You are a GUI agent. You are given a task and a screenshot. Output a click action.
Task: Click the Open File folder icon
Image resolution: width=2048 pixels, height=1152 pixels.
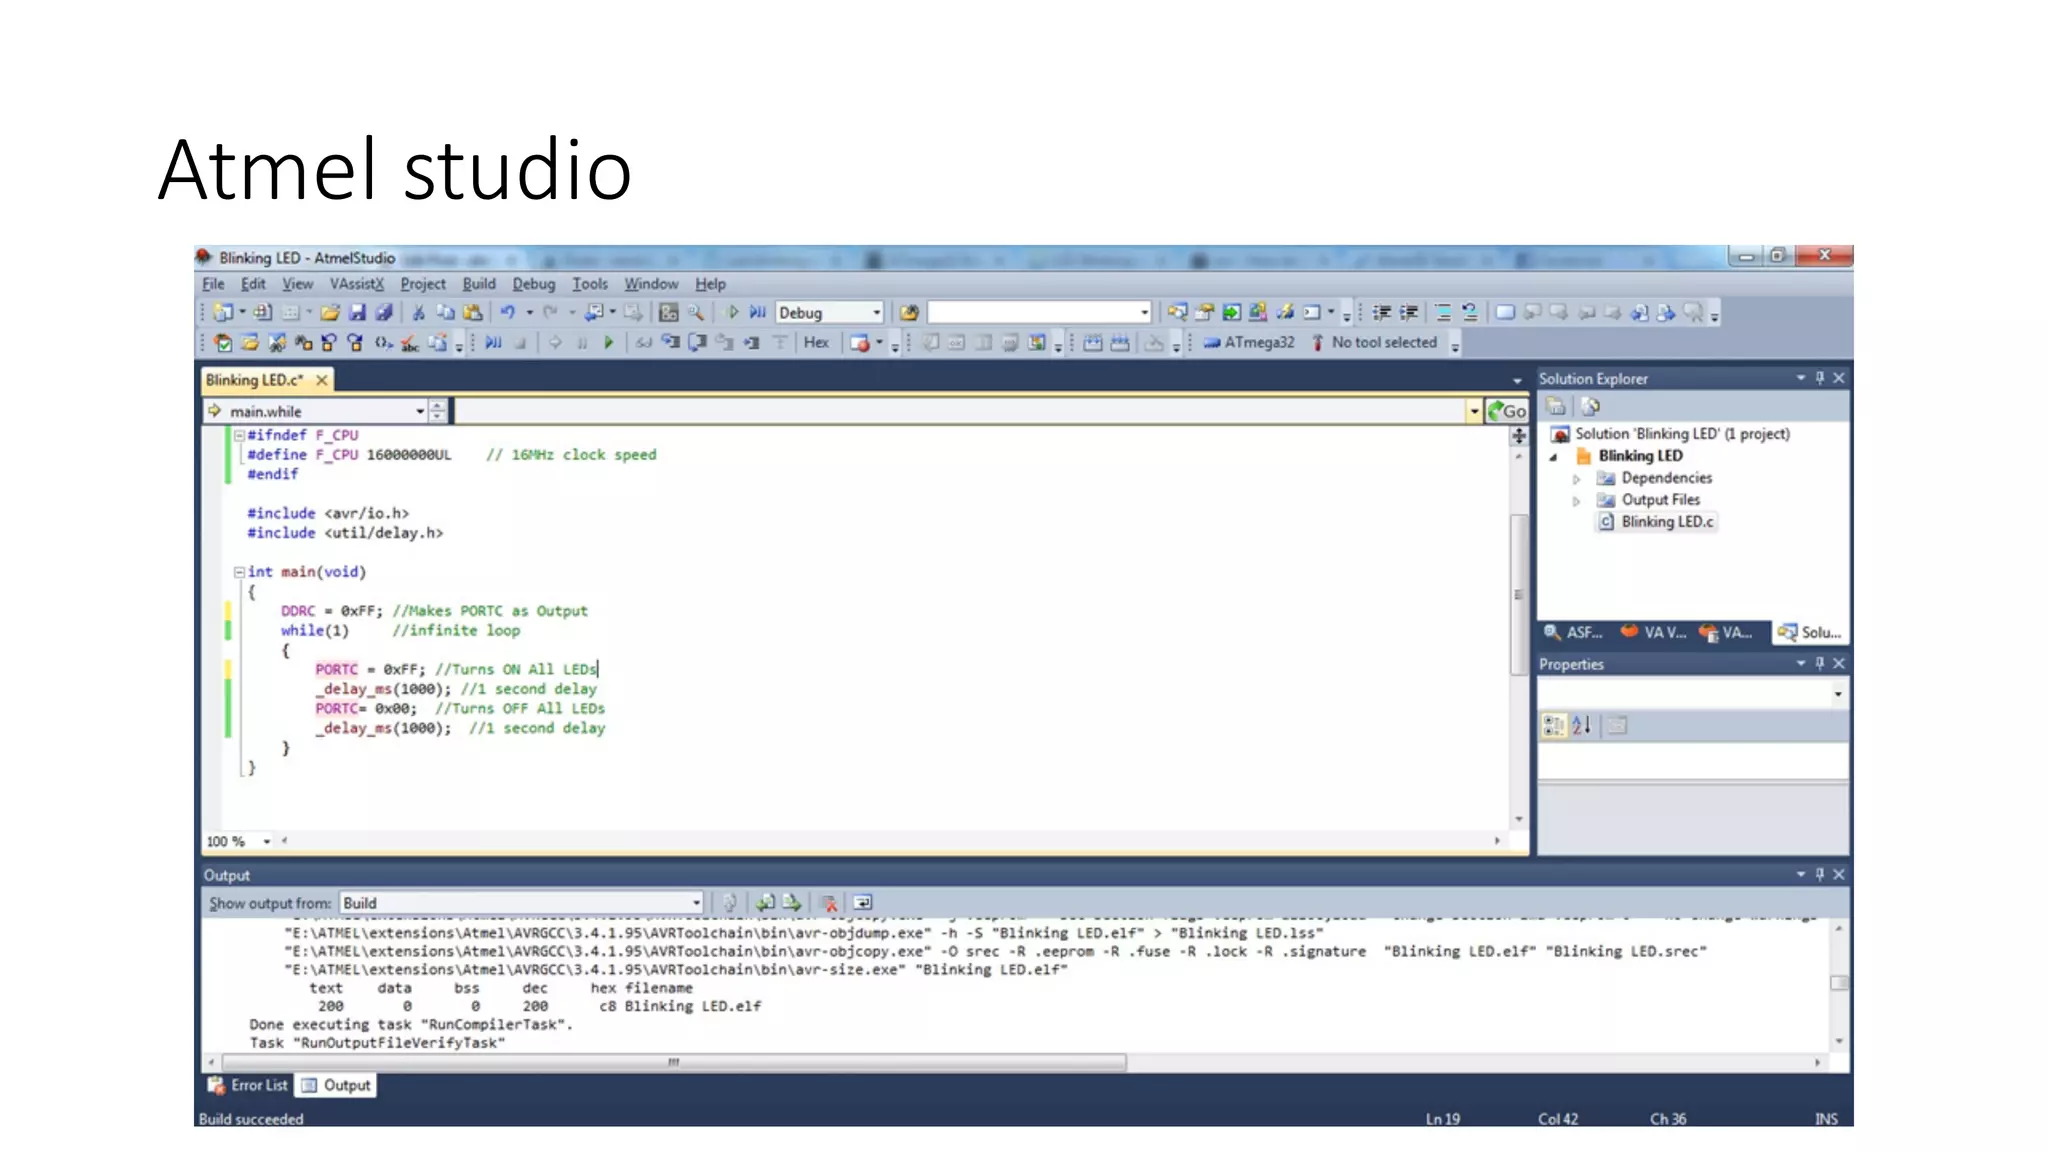[x=330, y=313]
